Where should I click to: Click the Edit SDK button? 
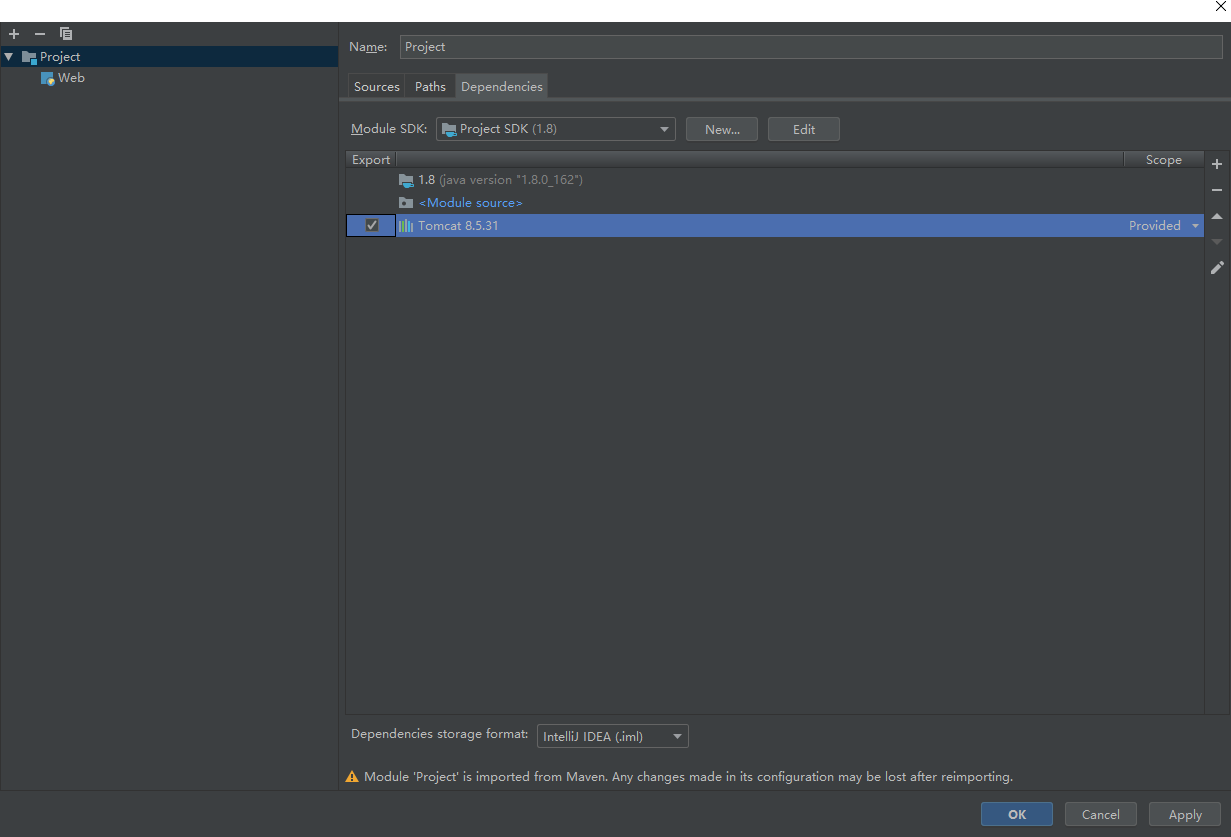pos(804,129)
